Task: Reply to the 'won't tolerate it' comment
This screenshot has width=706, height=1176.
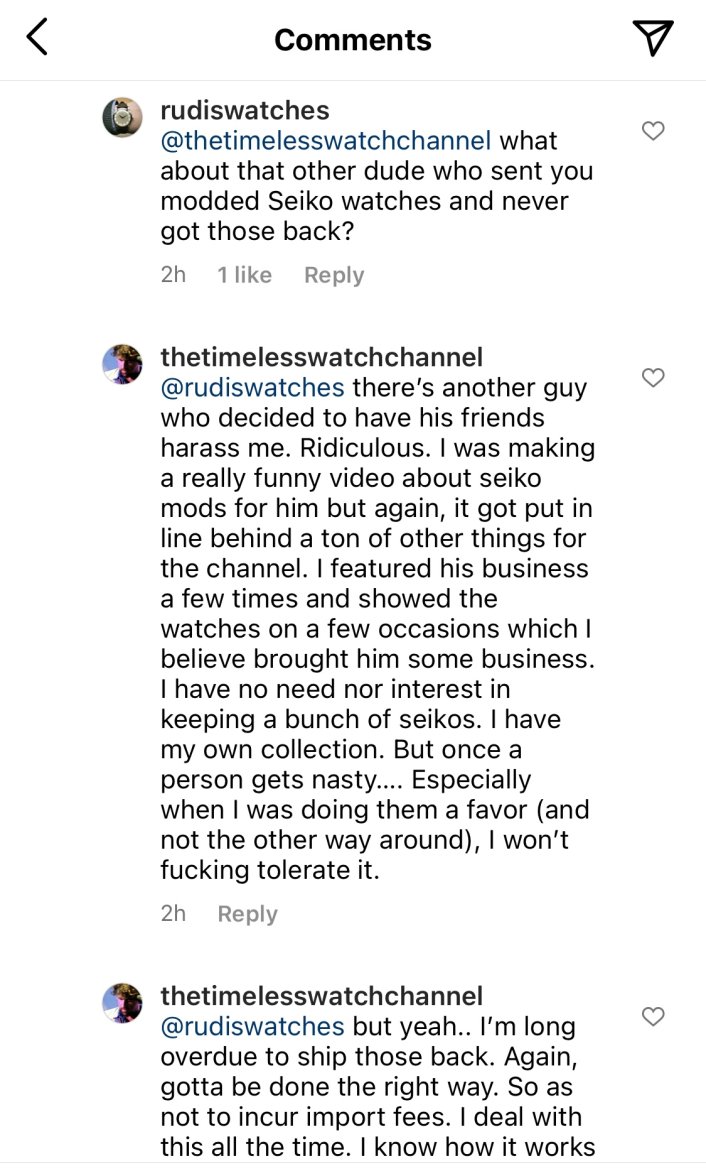Action: pos(248,914)
